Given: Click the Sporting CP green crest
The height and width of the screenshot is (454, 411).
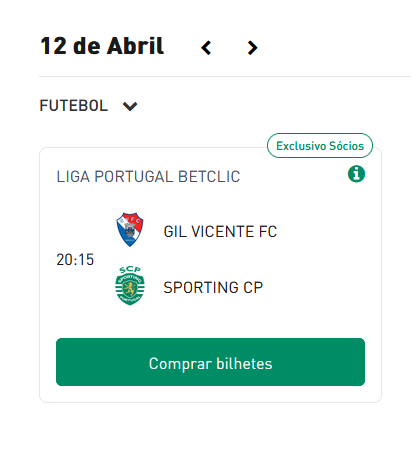Looking at the screenshot, I should pyautogui.click(x=130, y=286).
